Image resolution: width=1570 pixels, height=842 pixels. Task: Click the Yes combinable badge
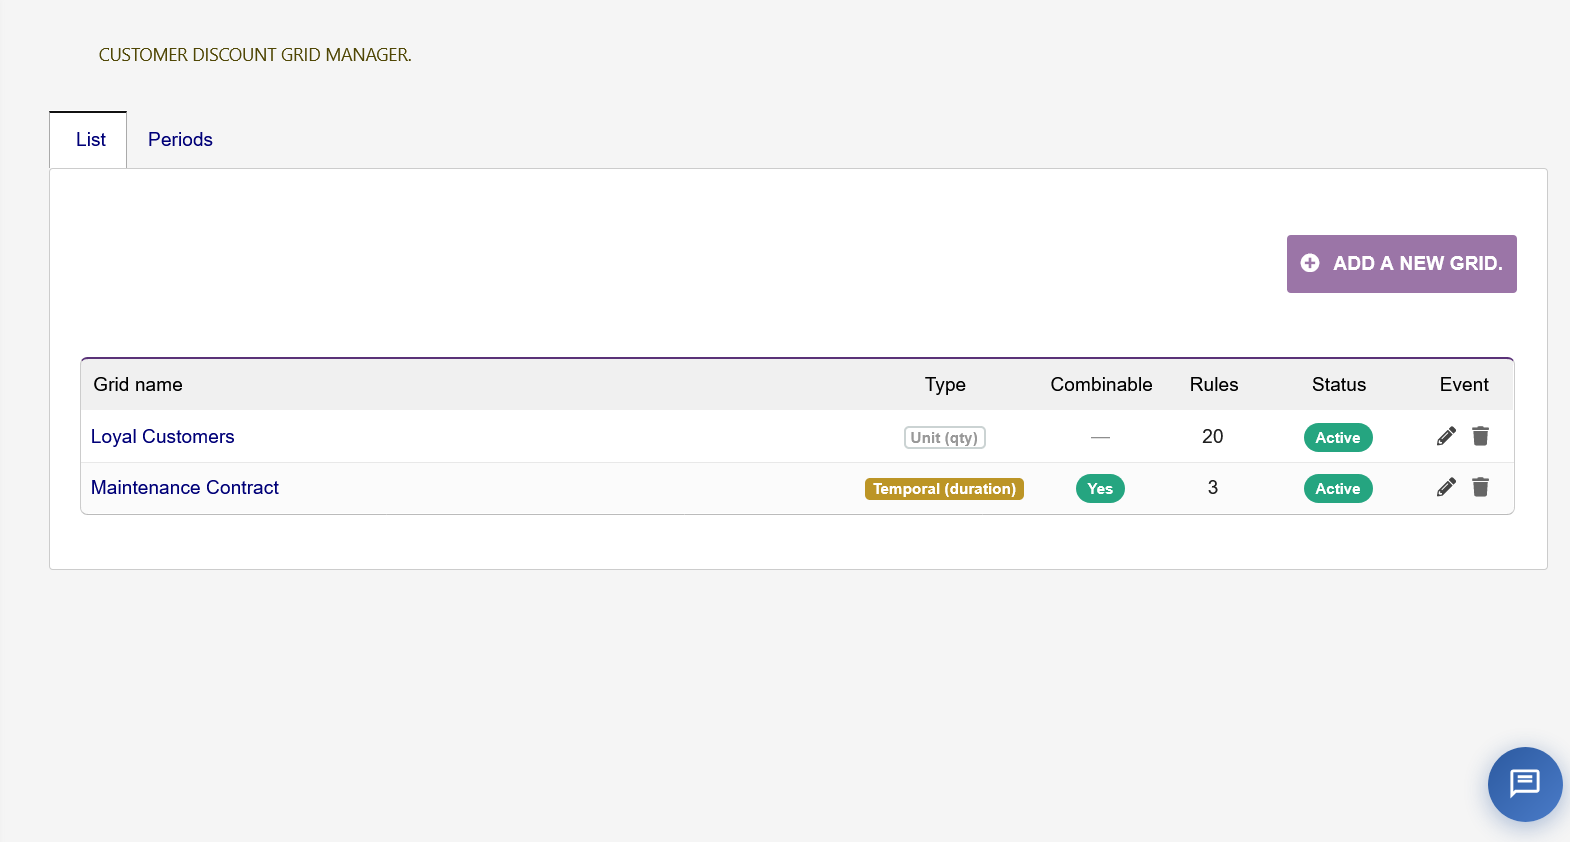(x=1100, y=489)
